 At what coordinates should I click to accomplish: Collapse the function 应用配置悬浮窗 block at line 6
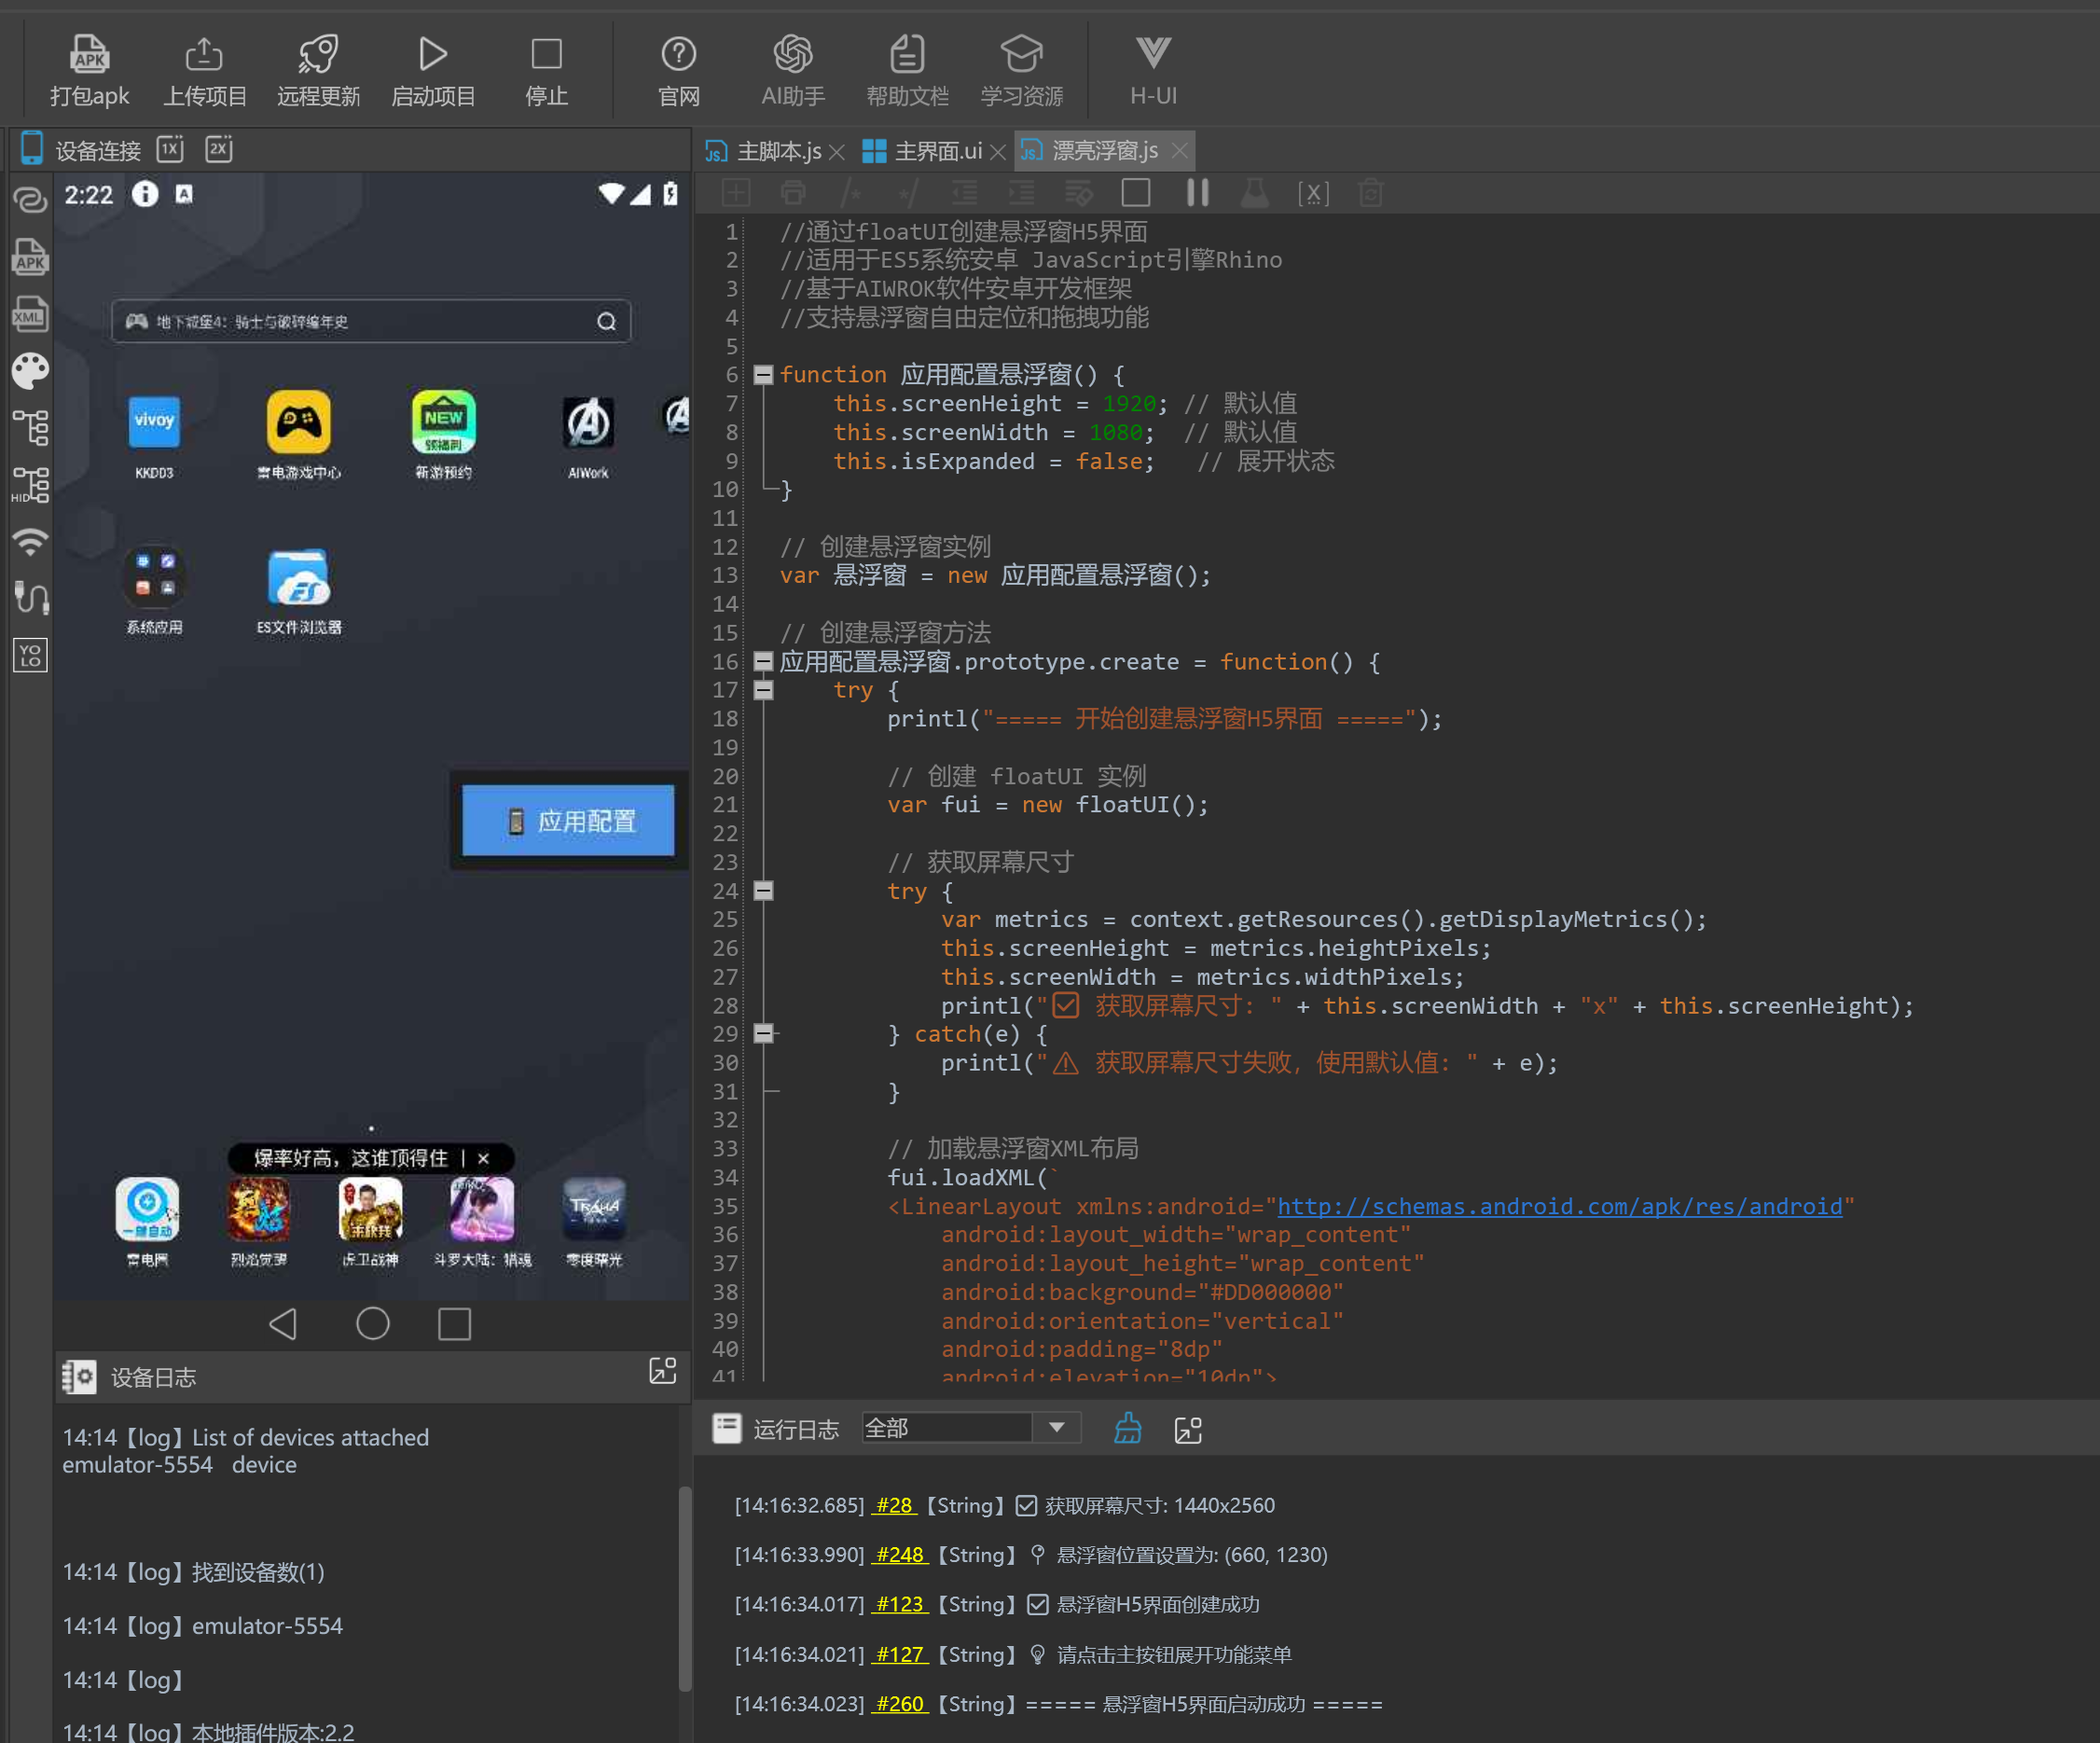(763, 375)
